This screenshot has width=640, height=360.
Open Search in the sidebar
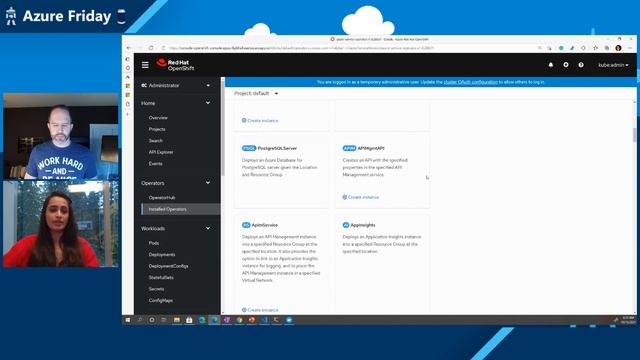pyautogui.click(x=156, y=140)
